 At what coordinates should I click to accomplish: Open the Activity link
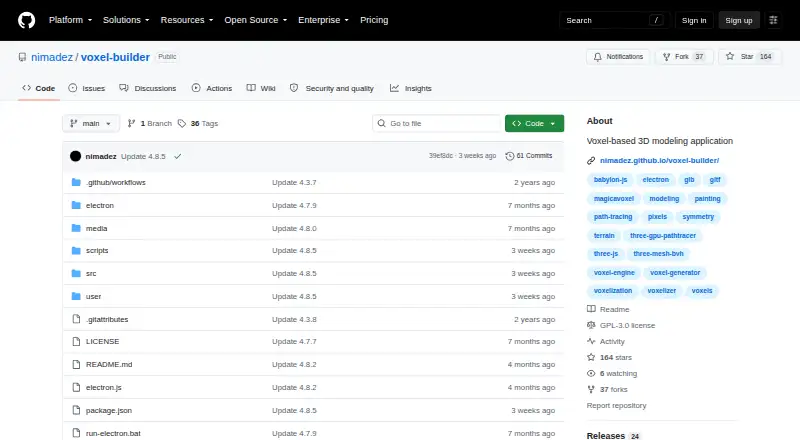[x=606, y=341]
